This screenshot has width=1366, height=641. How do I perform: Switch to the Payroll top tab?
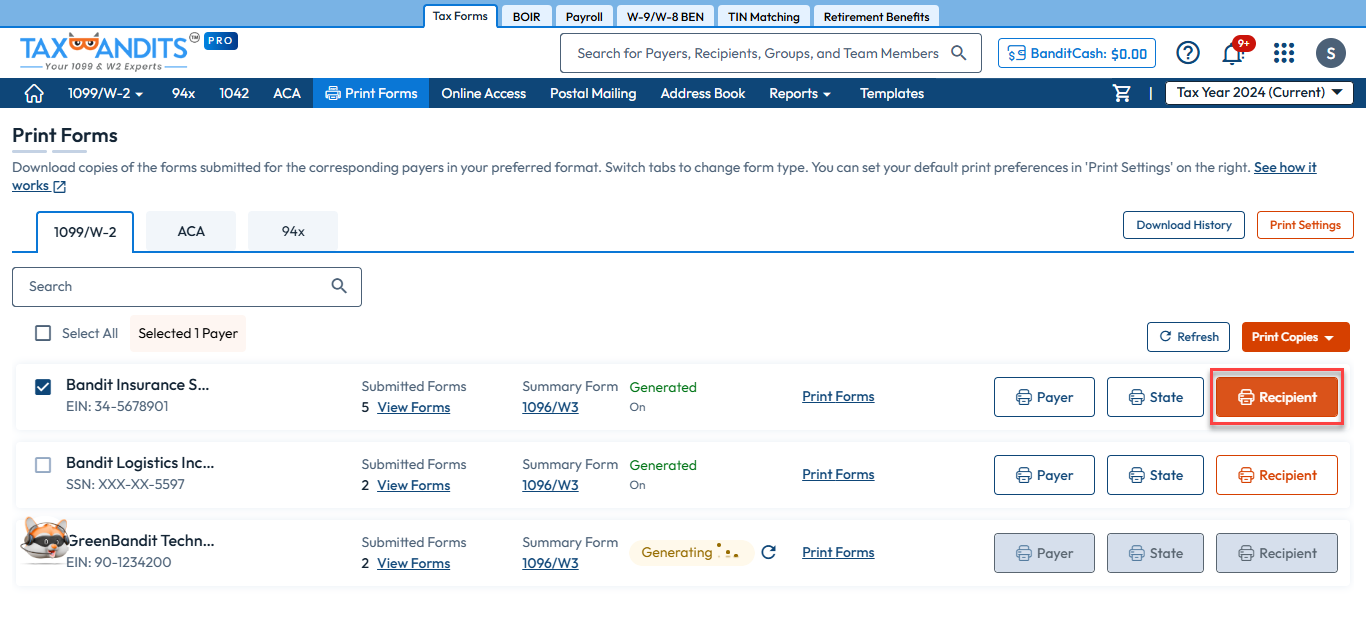click(x=584, y=16)
